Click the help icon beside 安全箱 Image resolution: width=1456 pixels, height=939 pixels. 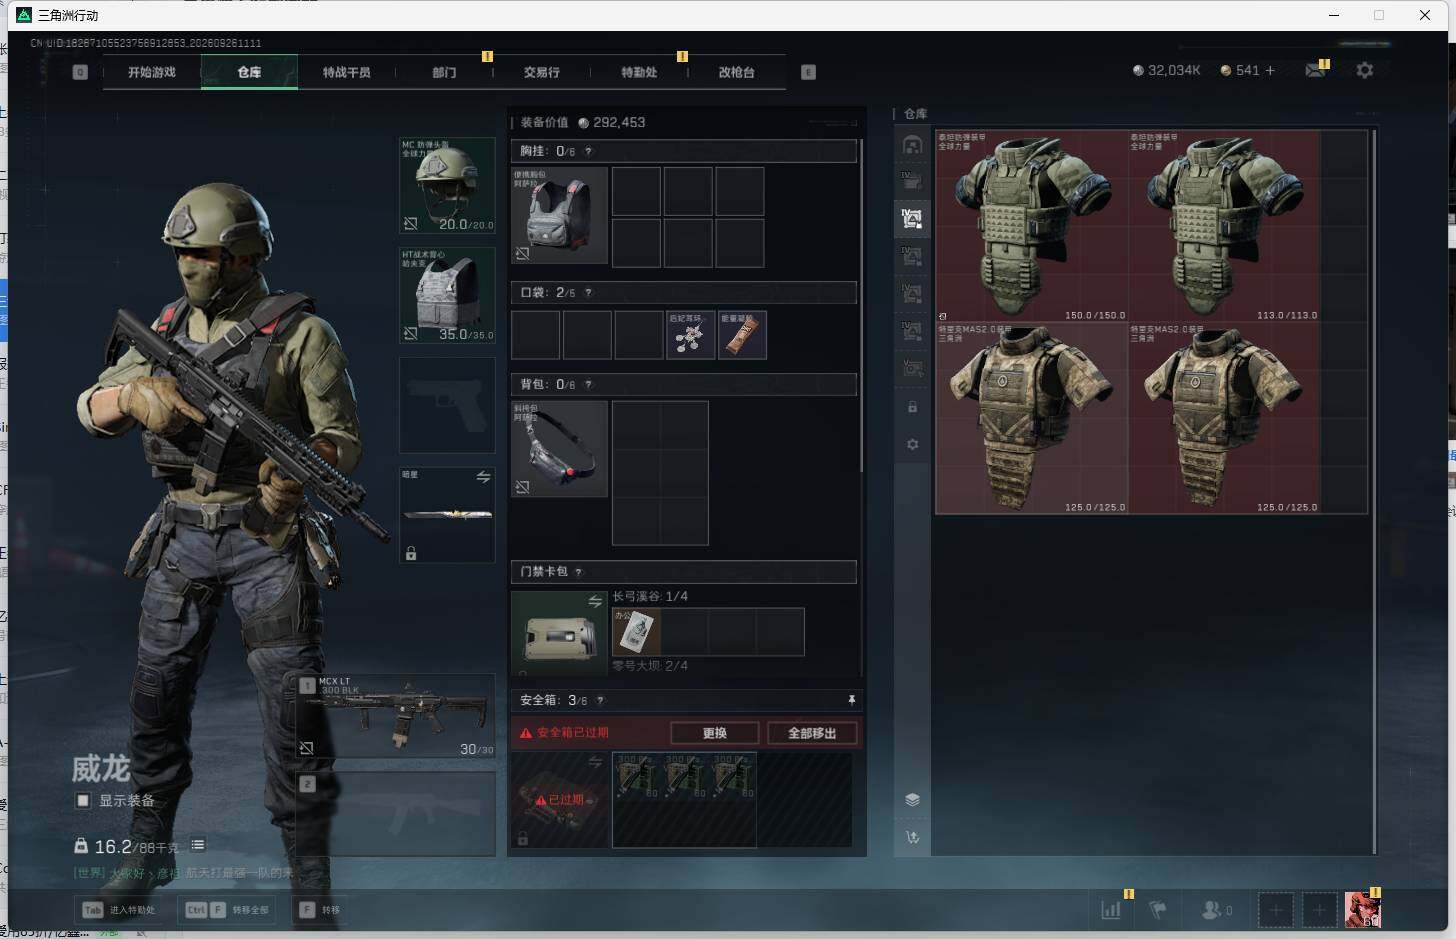coord(600,701)
